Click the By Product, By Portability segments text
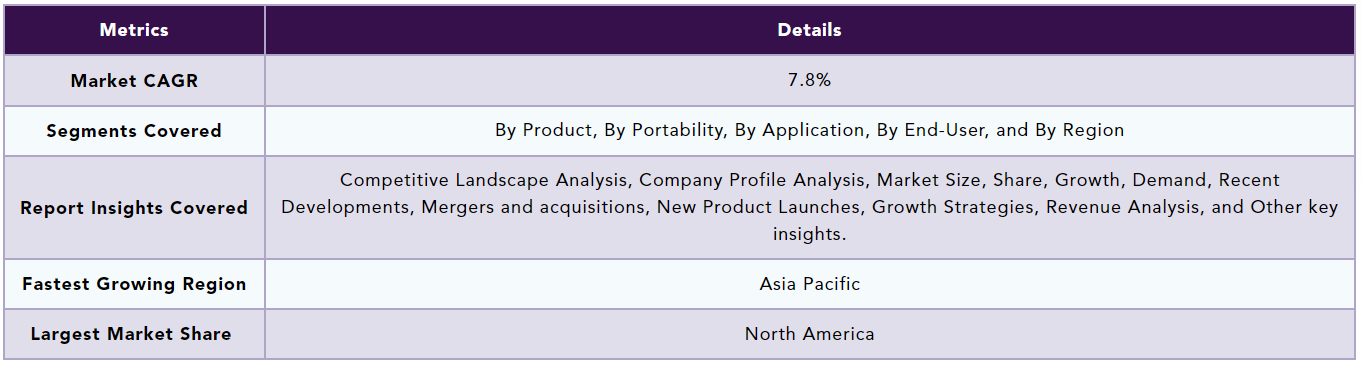 tap(610, 130)
